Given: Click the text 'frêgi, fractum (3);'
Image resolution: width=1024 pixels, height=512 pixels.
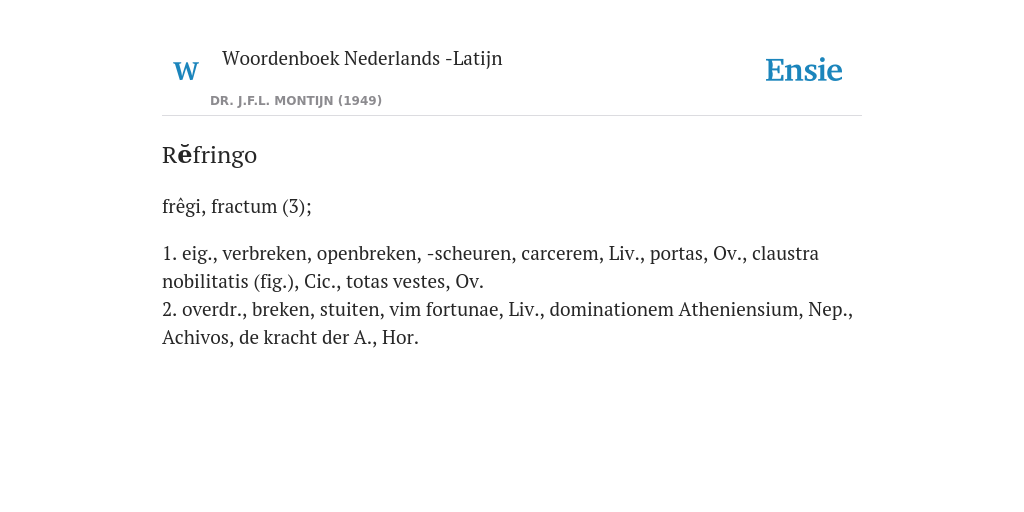Looking at the screenshot, I should pyautogui.click(x=237, y=206).
